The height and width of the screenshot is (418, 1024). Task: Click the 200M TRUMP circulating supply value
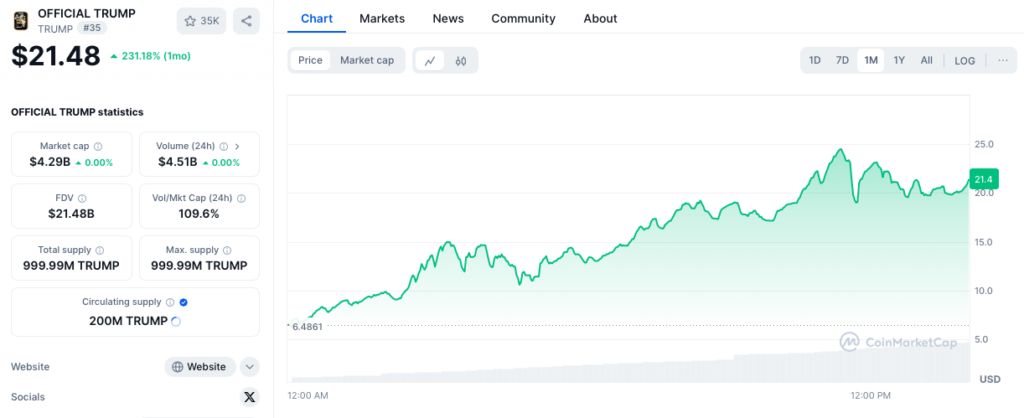[128, 321]
